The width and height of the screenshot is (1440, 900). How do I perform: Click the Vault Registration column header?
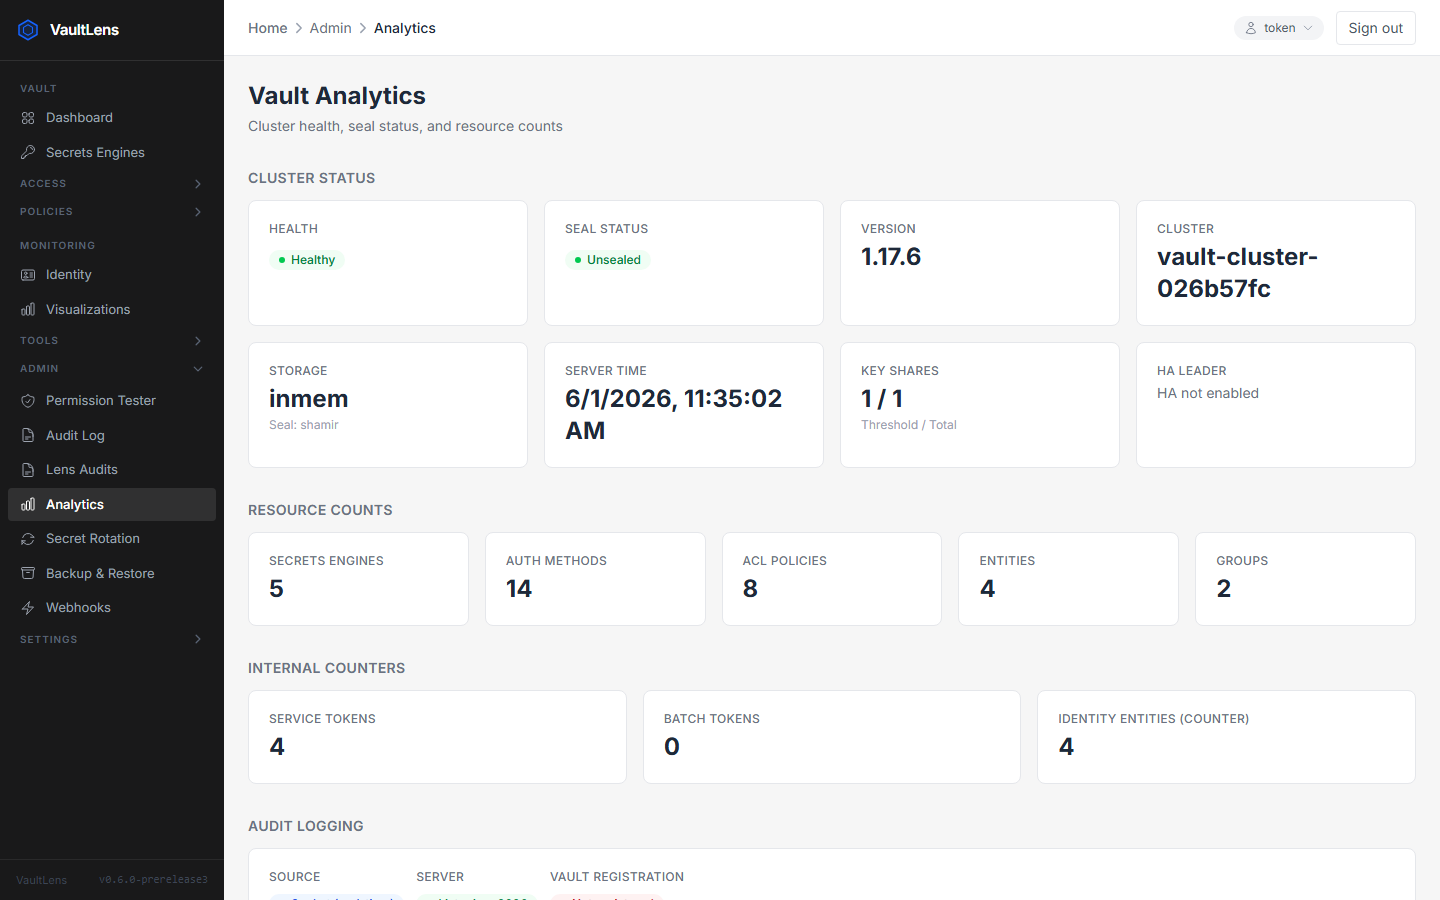pos(617,877)
